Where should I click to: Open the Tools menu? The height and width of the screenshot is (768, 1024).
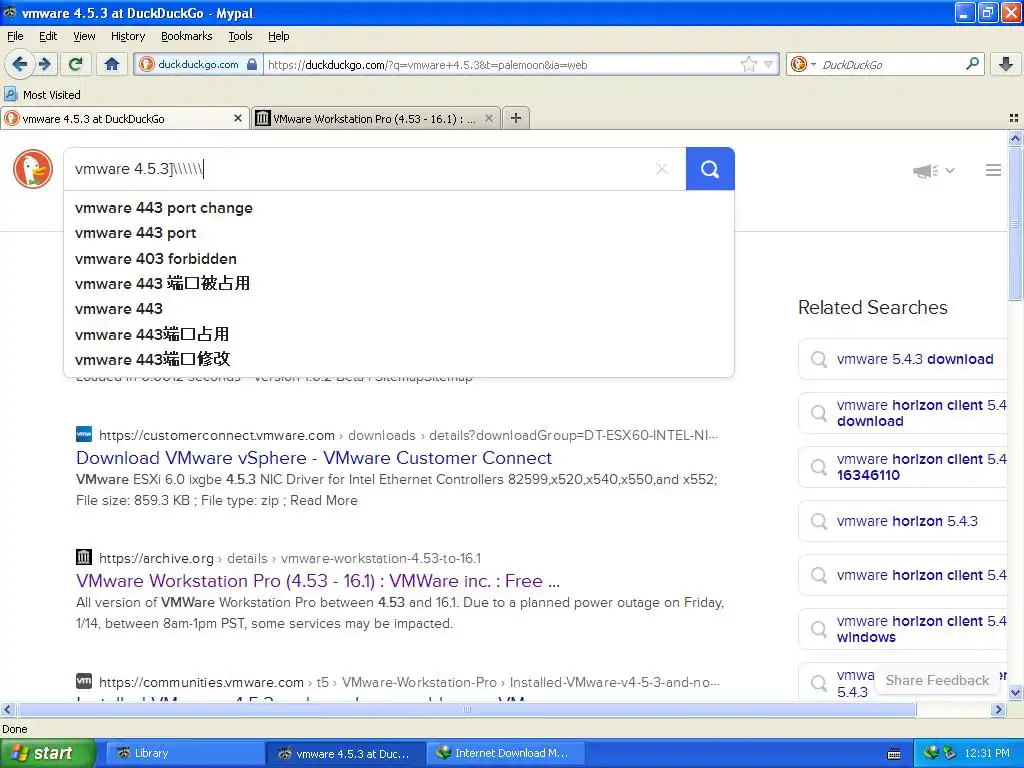tap(240, 36)
